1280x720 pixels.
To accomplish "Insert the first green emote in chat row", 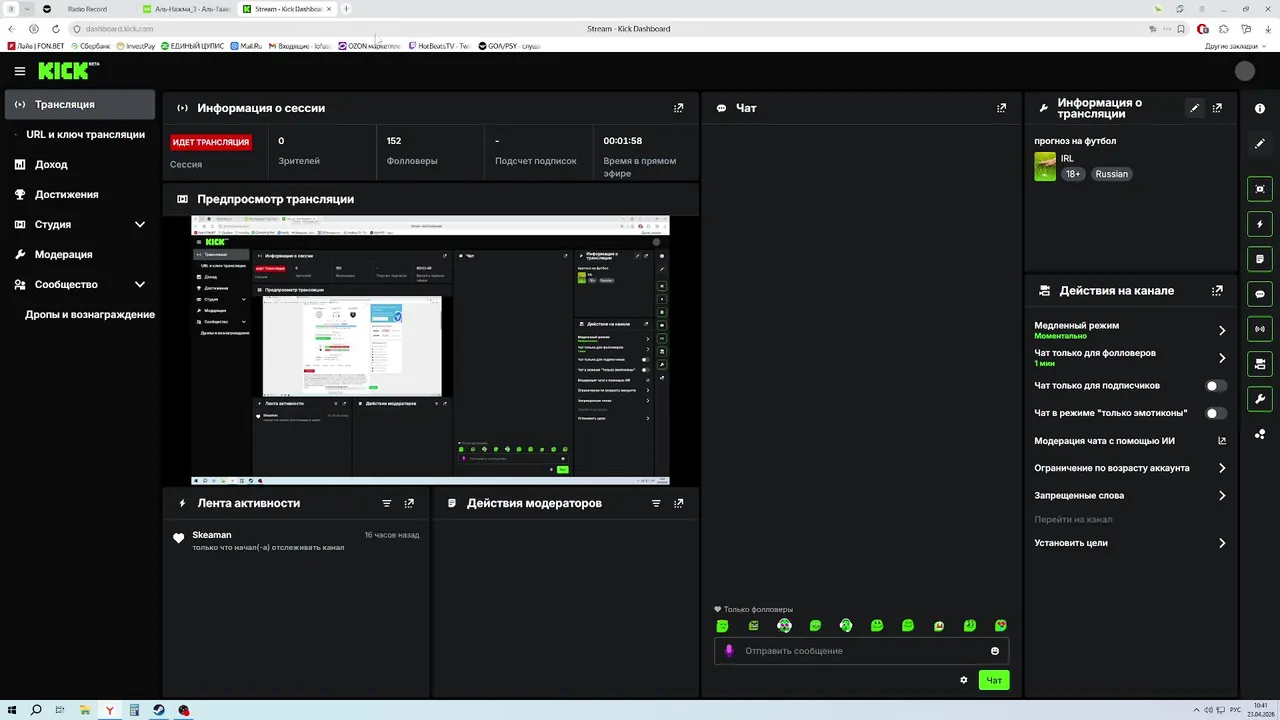I will 723,626.
